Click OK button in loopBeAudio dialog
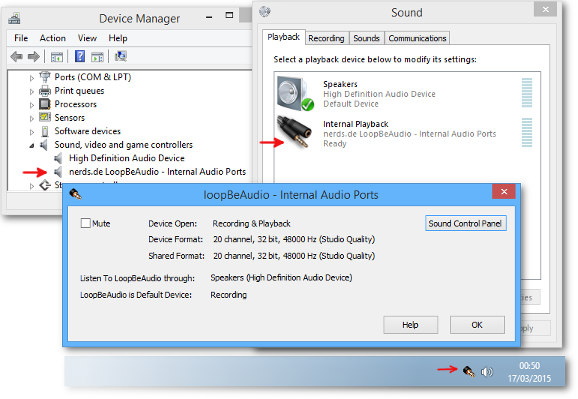Viewport: 578px width, 399px height. pos(477,325)
